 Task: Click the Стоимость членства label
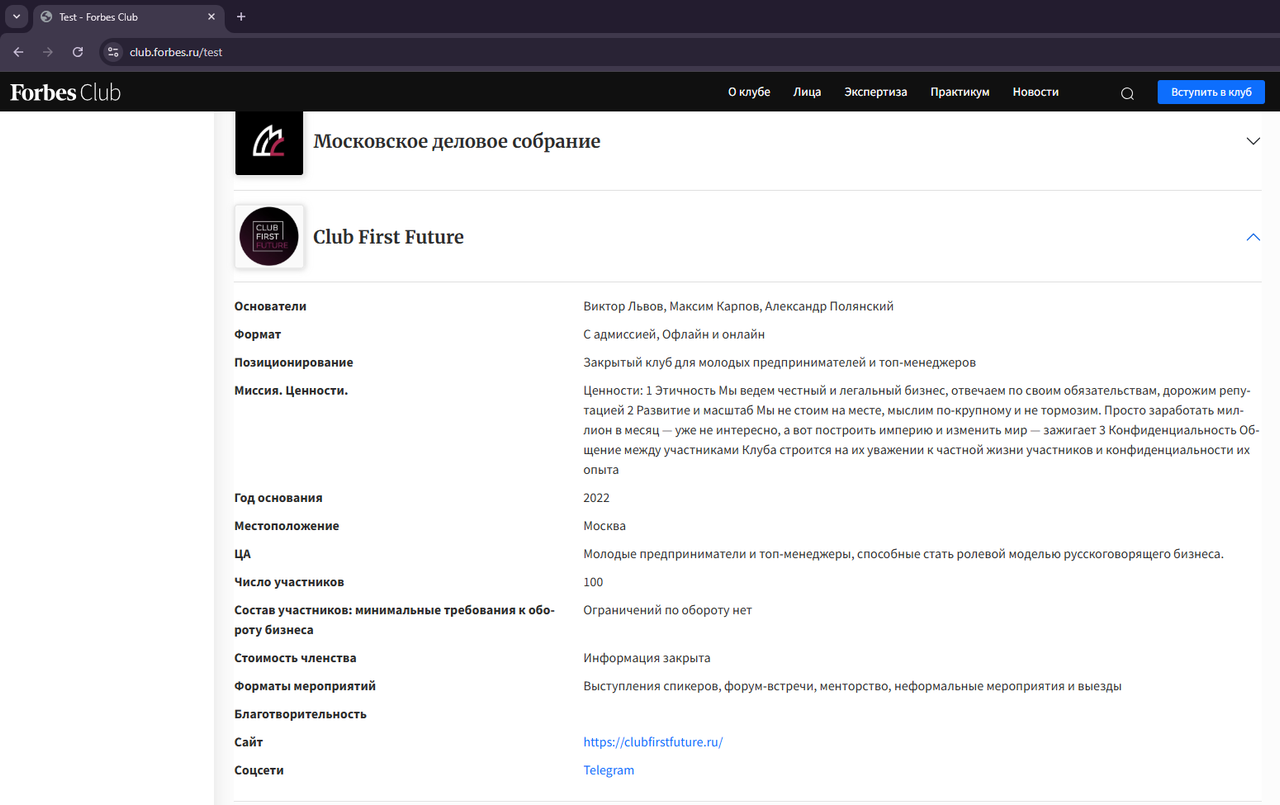point(296,658)
